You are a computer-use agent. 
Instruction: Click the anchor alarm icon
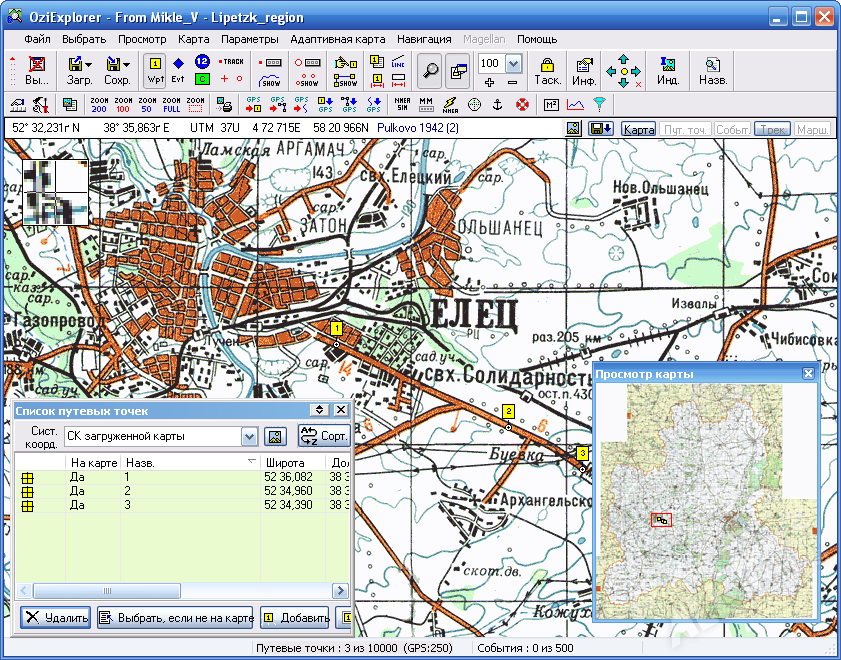[x=497, y=104]
